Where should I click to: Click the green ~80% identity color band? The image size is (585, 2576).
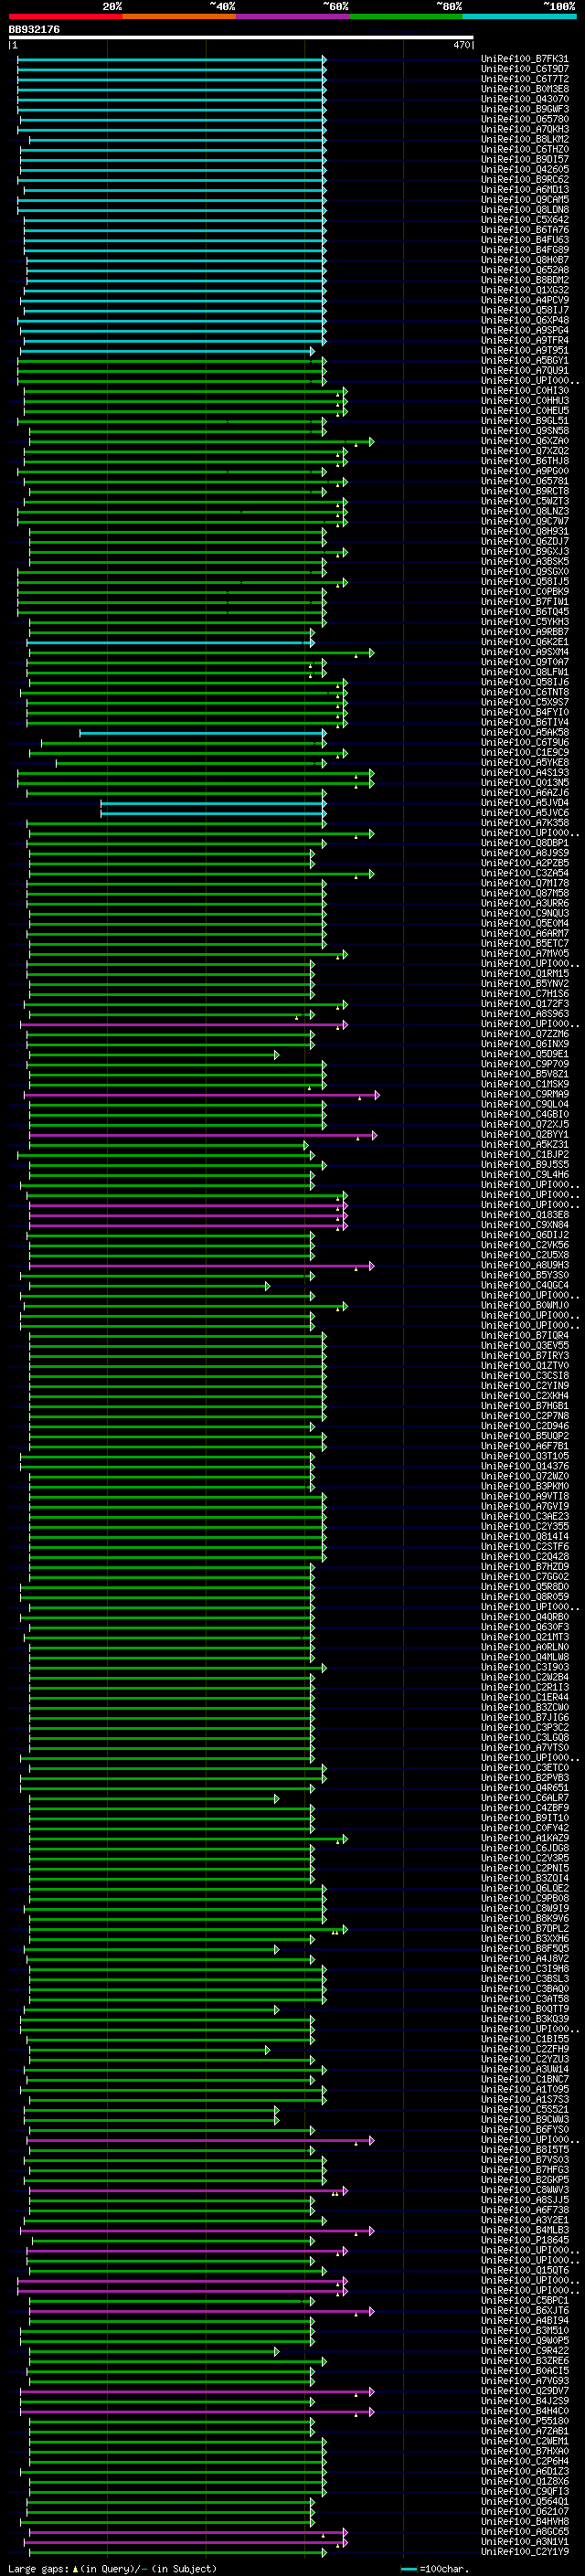pyautogui.click(x=406, y=16)
